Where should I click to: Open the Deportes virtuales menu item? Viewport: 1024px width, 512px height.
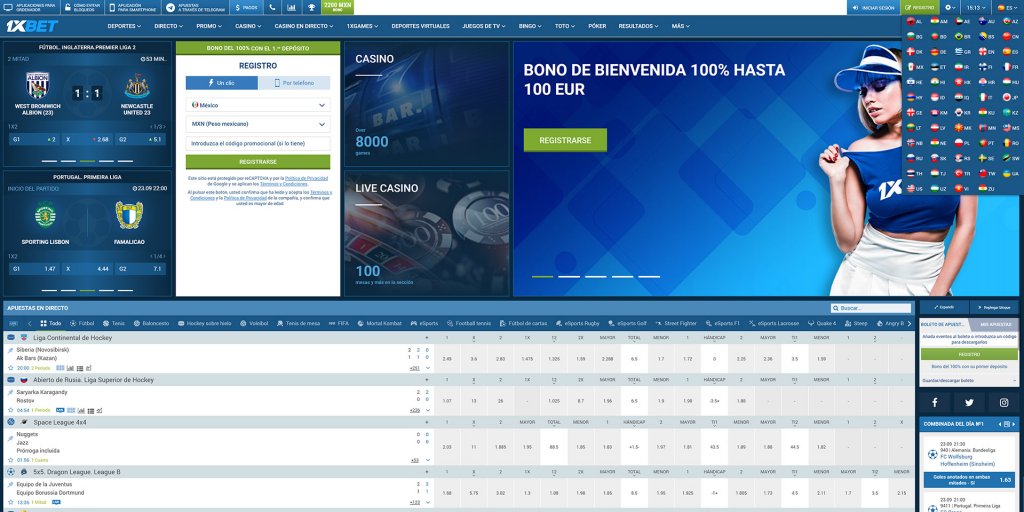click(421, 26)
